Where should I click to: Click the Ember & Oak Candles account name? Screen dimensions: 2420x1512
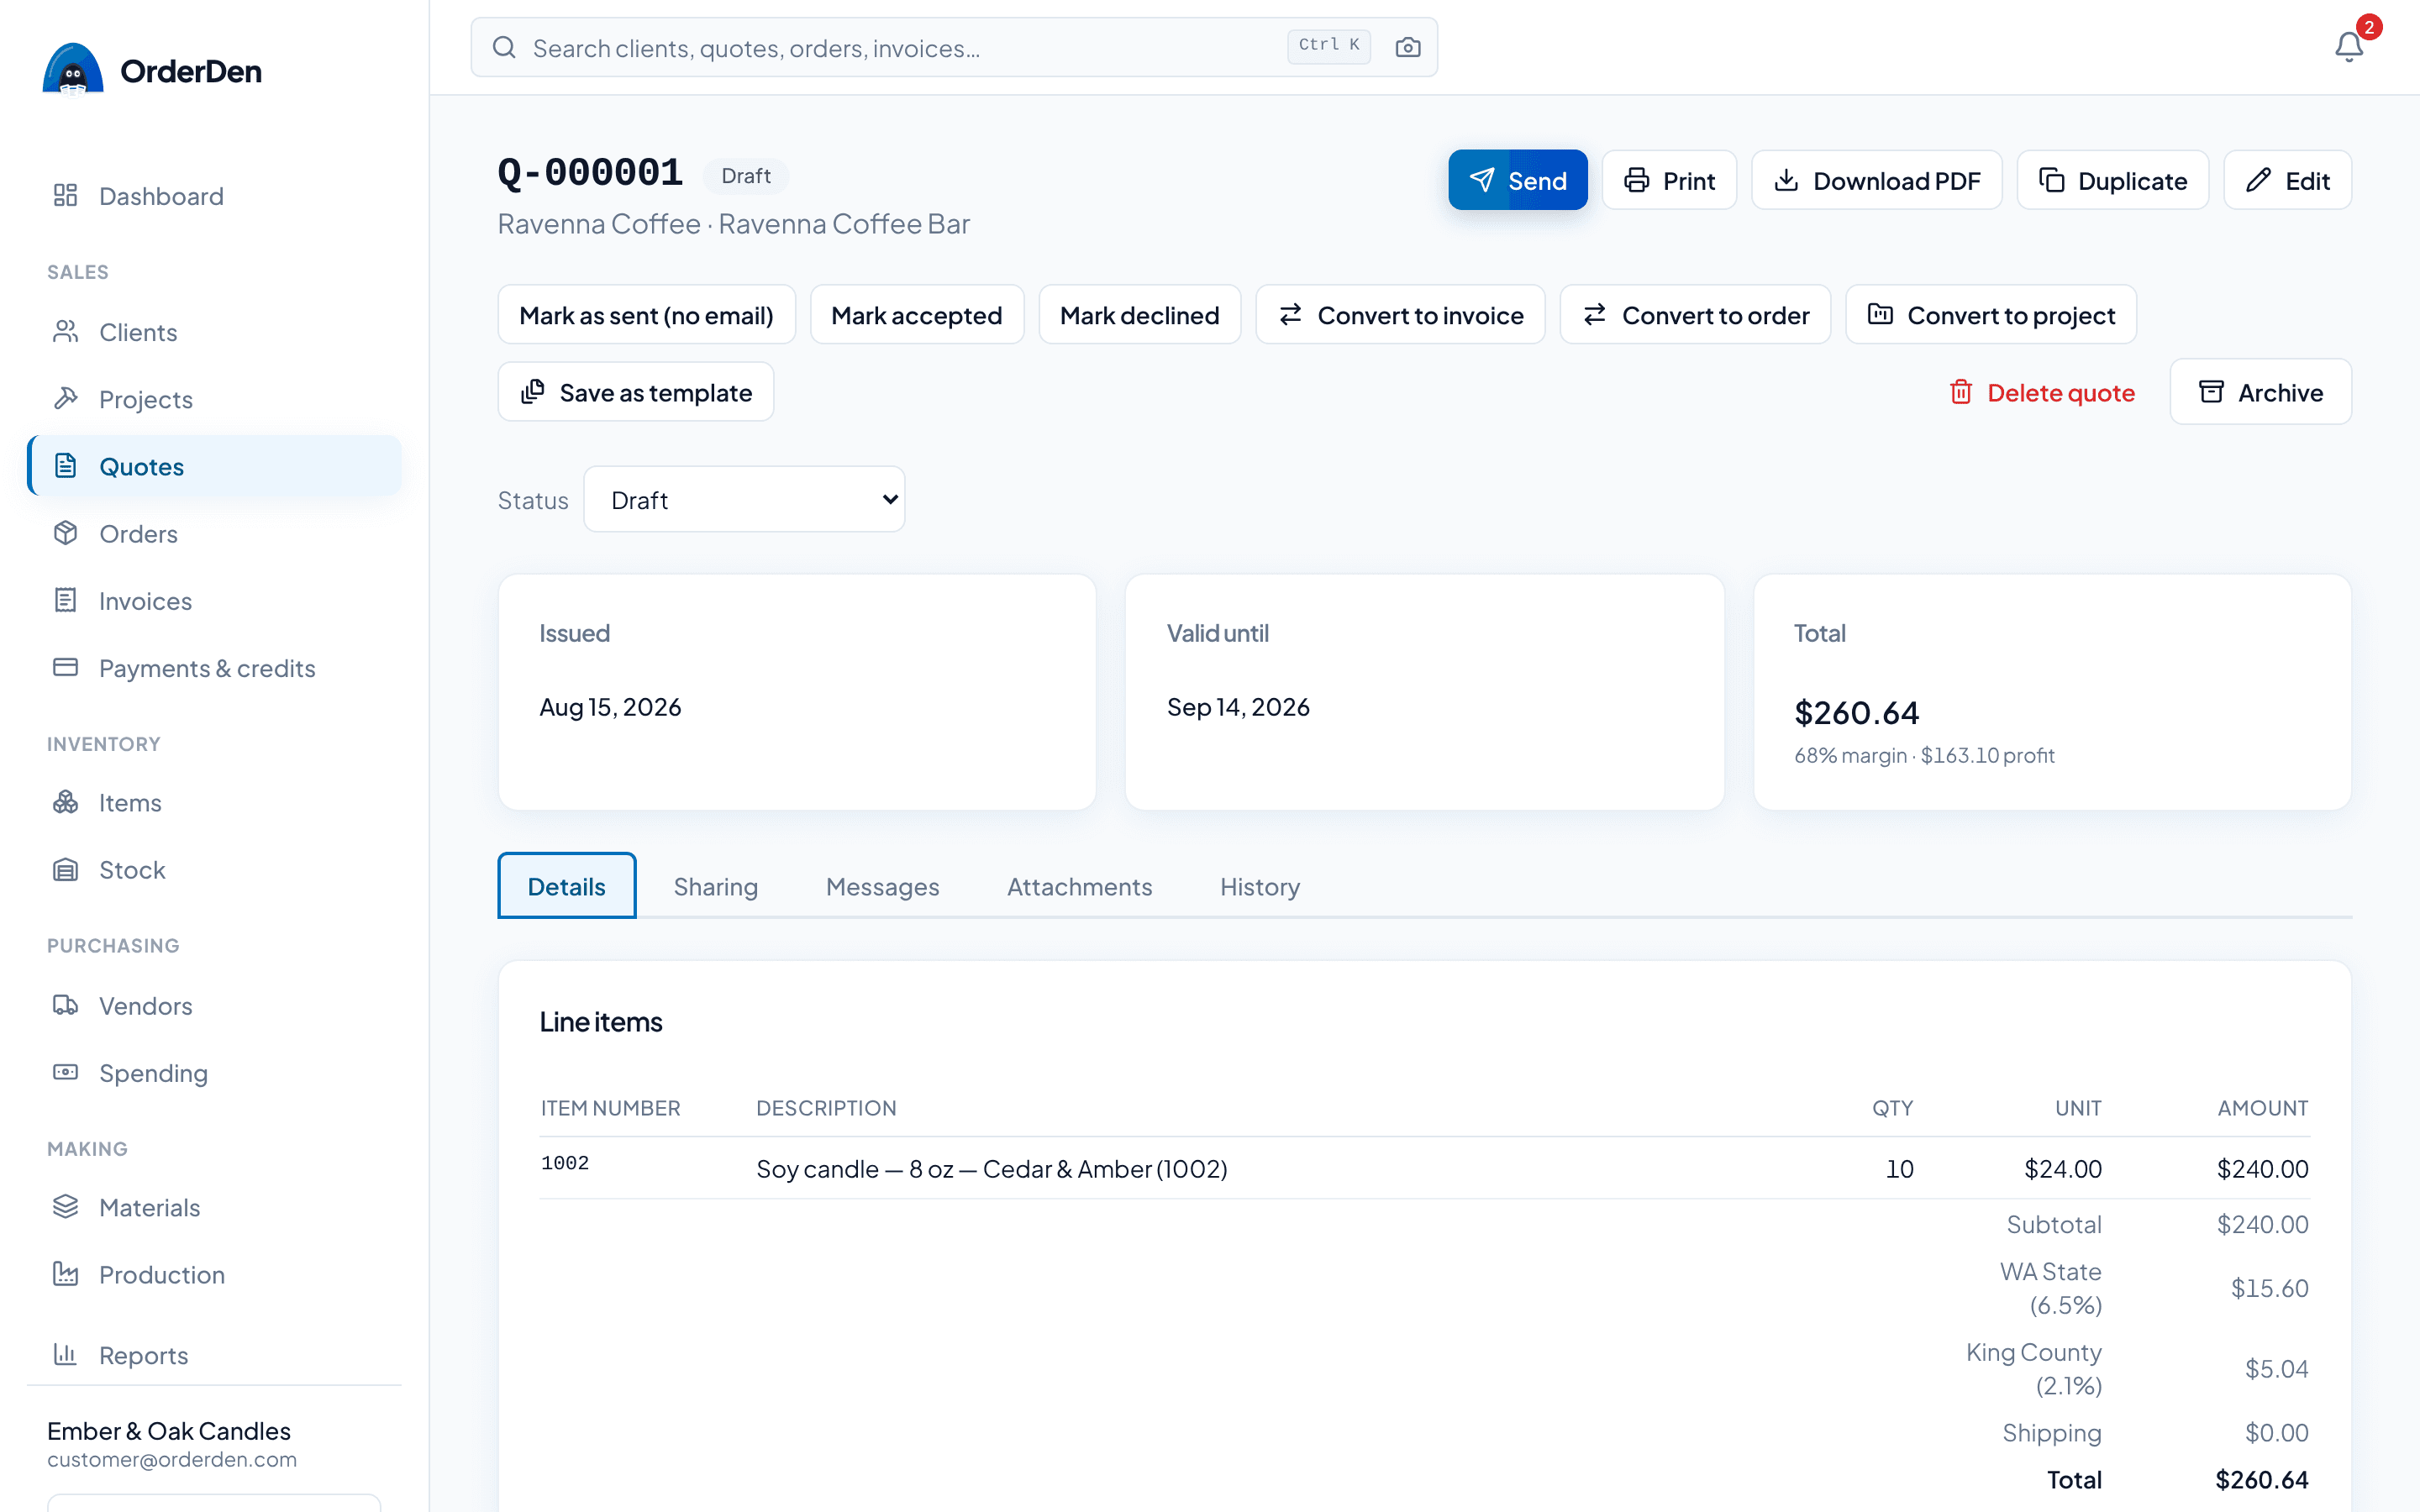[x=169, y=1431]
